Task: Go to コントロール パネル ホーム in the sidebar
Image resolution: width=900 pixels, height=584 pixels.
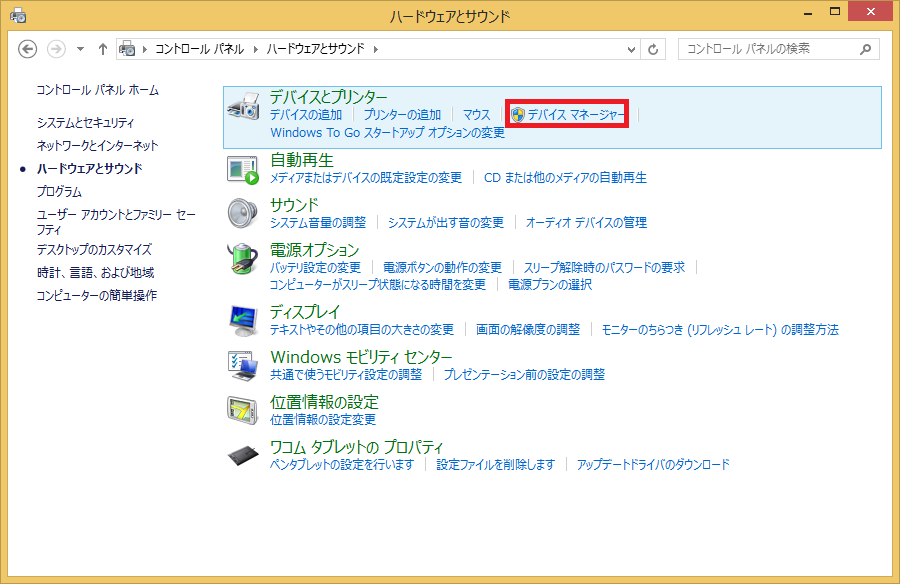Action: coord(98,90)
